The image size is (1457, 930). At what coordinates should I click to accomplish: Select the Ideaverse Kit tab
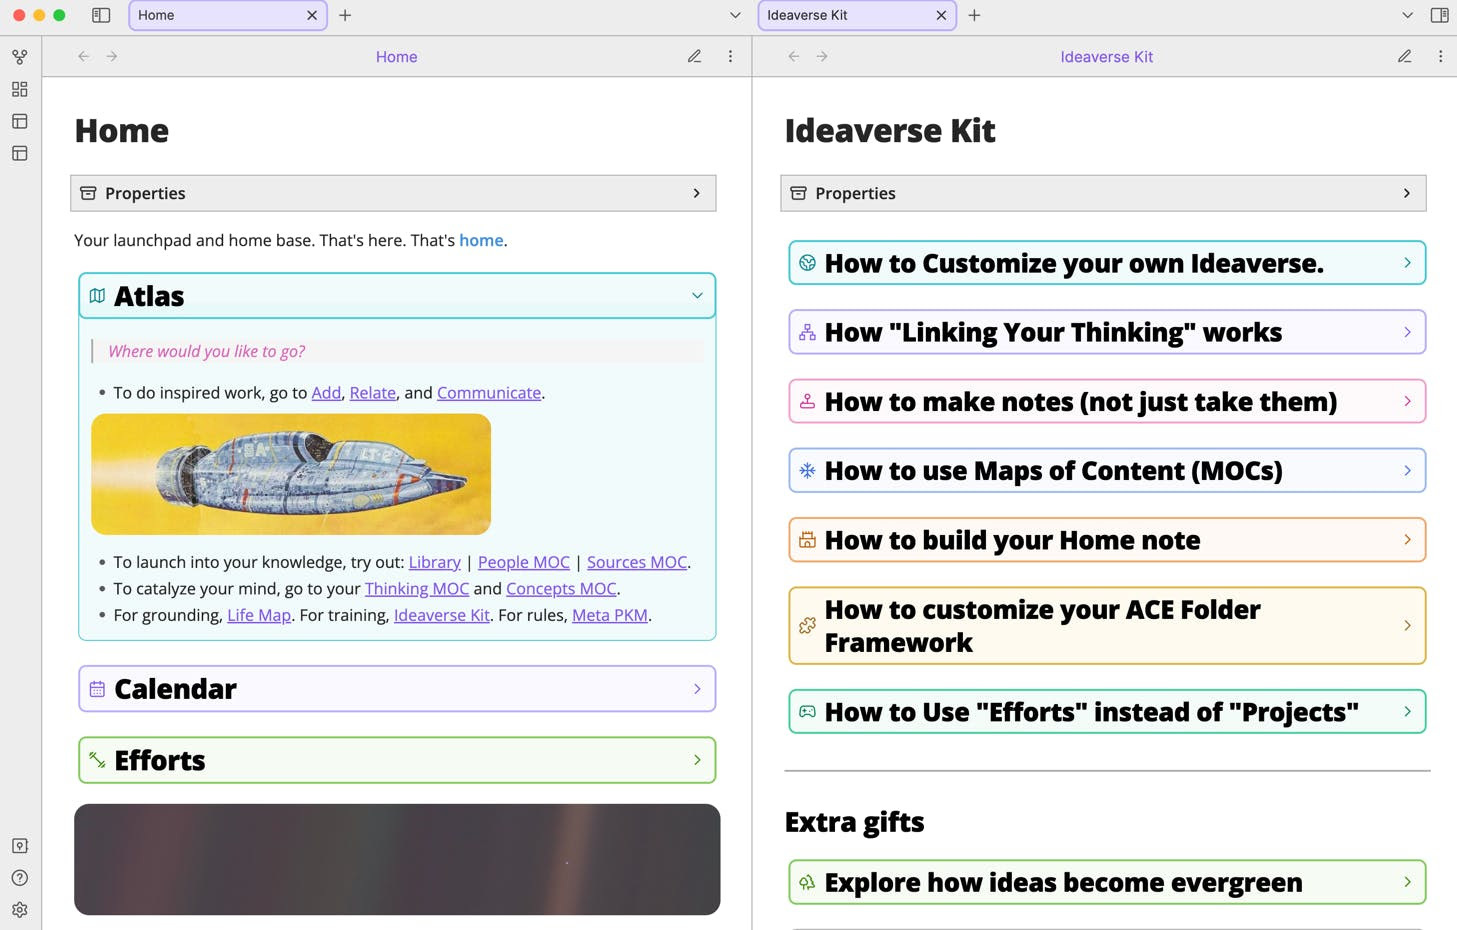pyautogui.click(x=857, y=15)
